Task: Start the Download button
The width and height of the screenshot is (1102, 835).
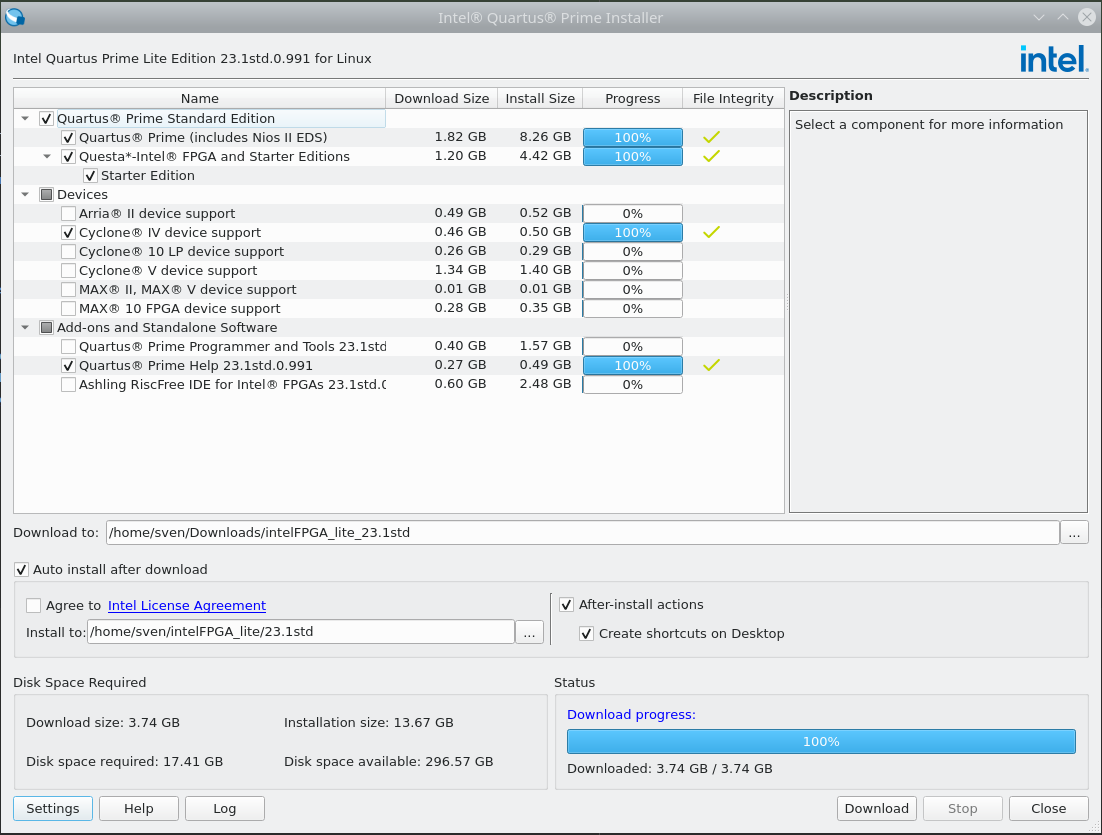Action: pos(876,808)
